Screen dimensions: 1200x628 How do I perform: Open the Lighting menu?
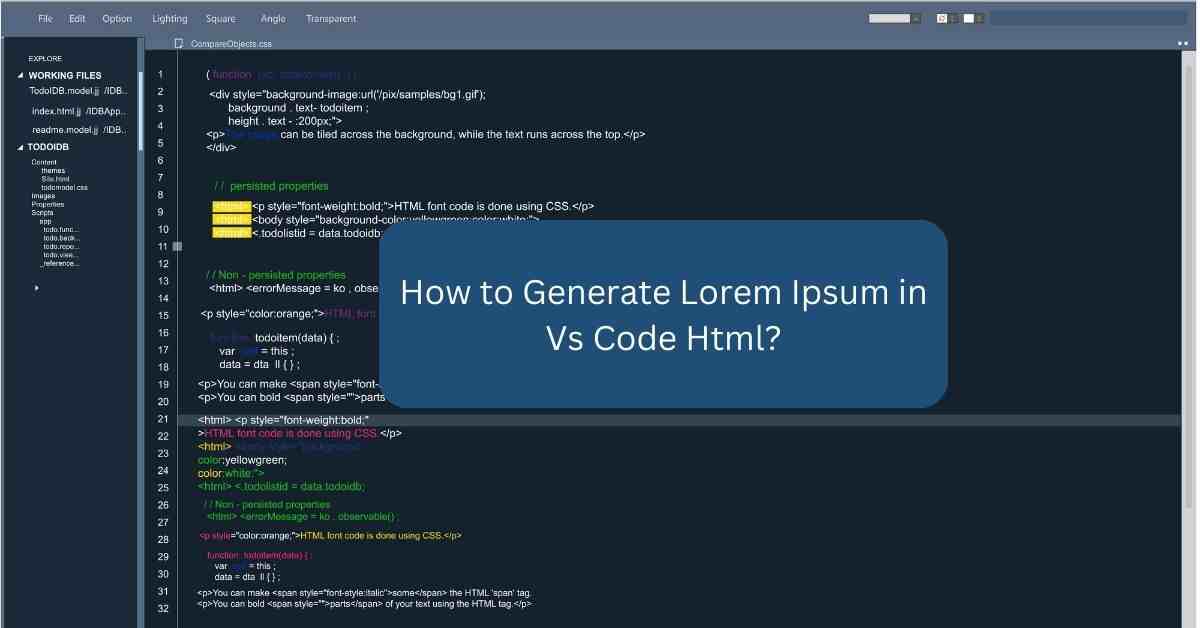169,18
